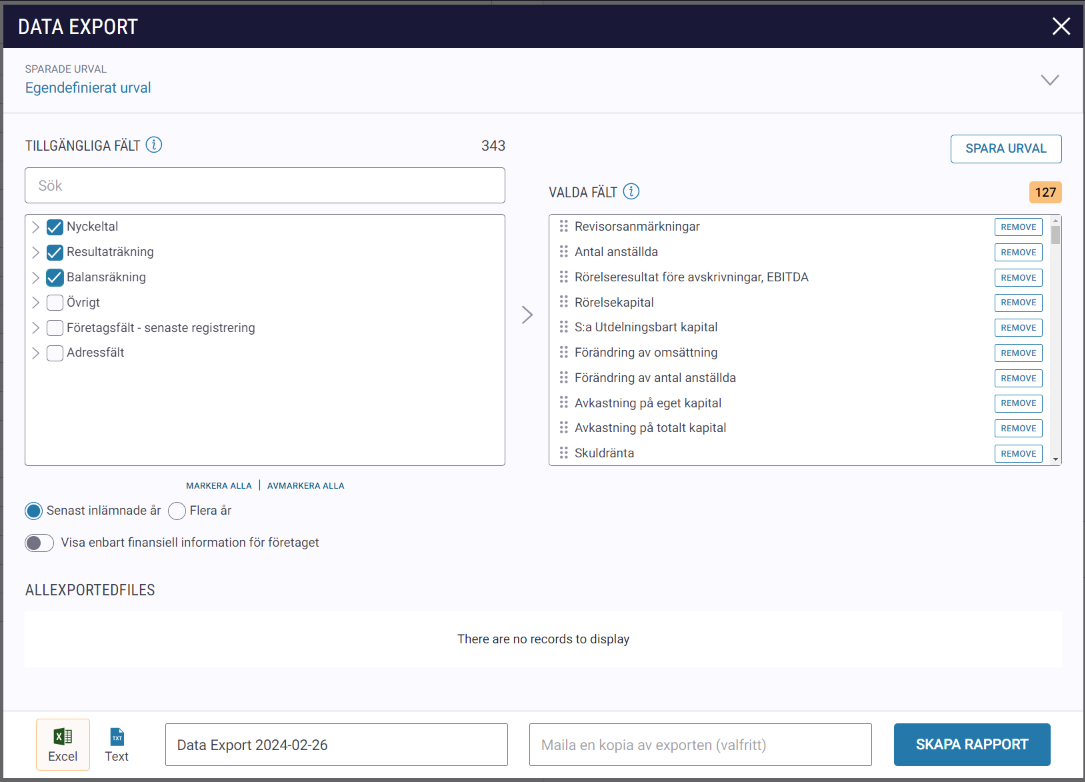1085x782 pixels.
Task: Click the drag handle for Rörelsekapital
Action: pos(564,302)
